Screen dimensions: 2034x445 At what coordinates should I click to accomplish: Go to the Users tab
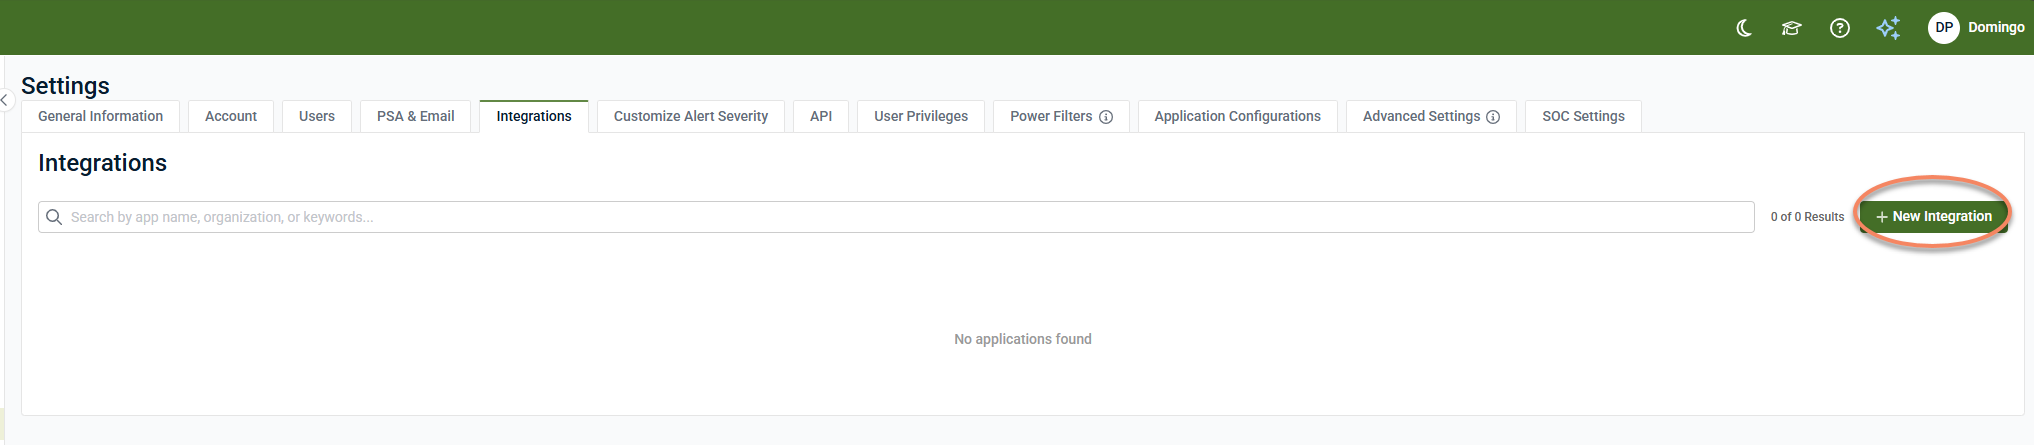(x=317, y=116)
